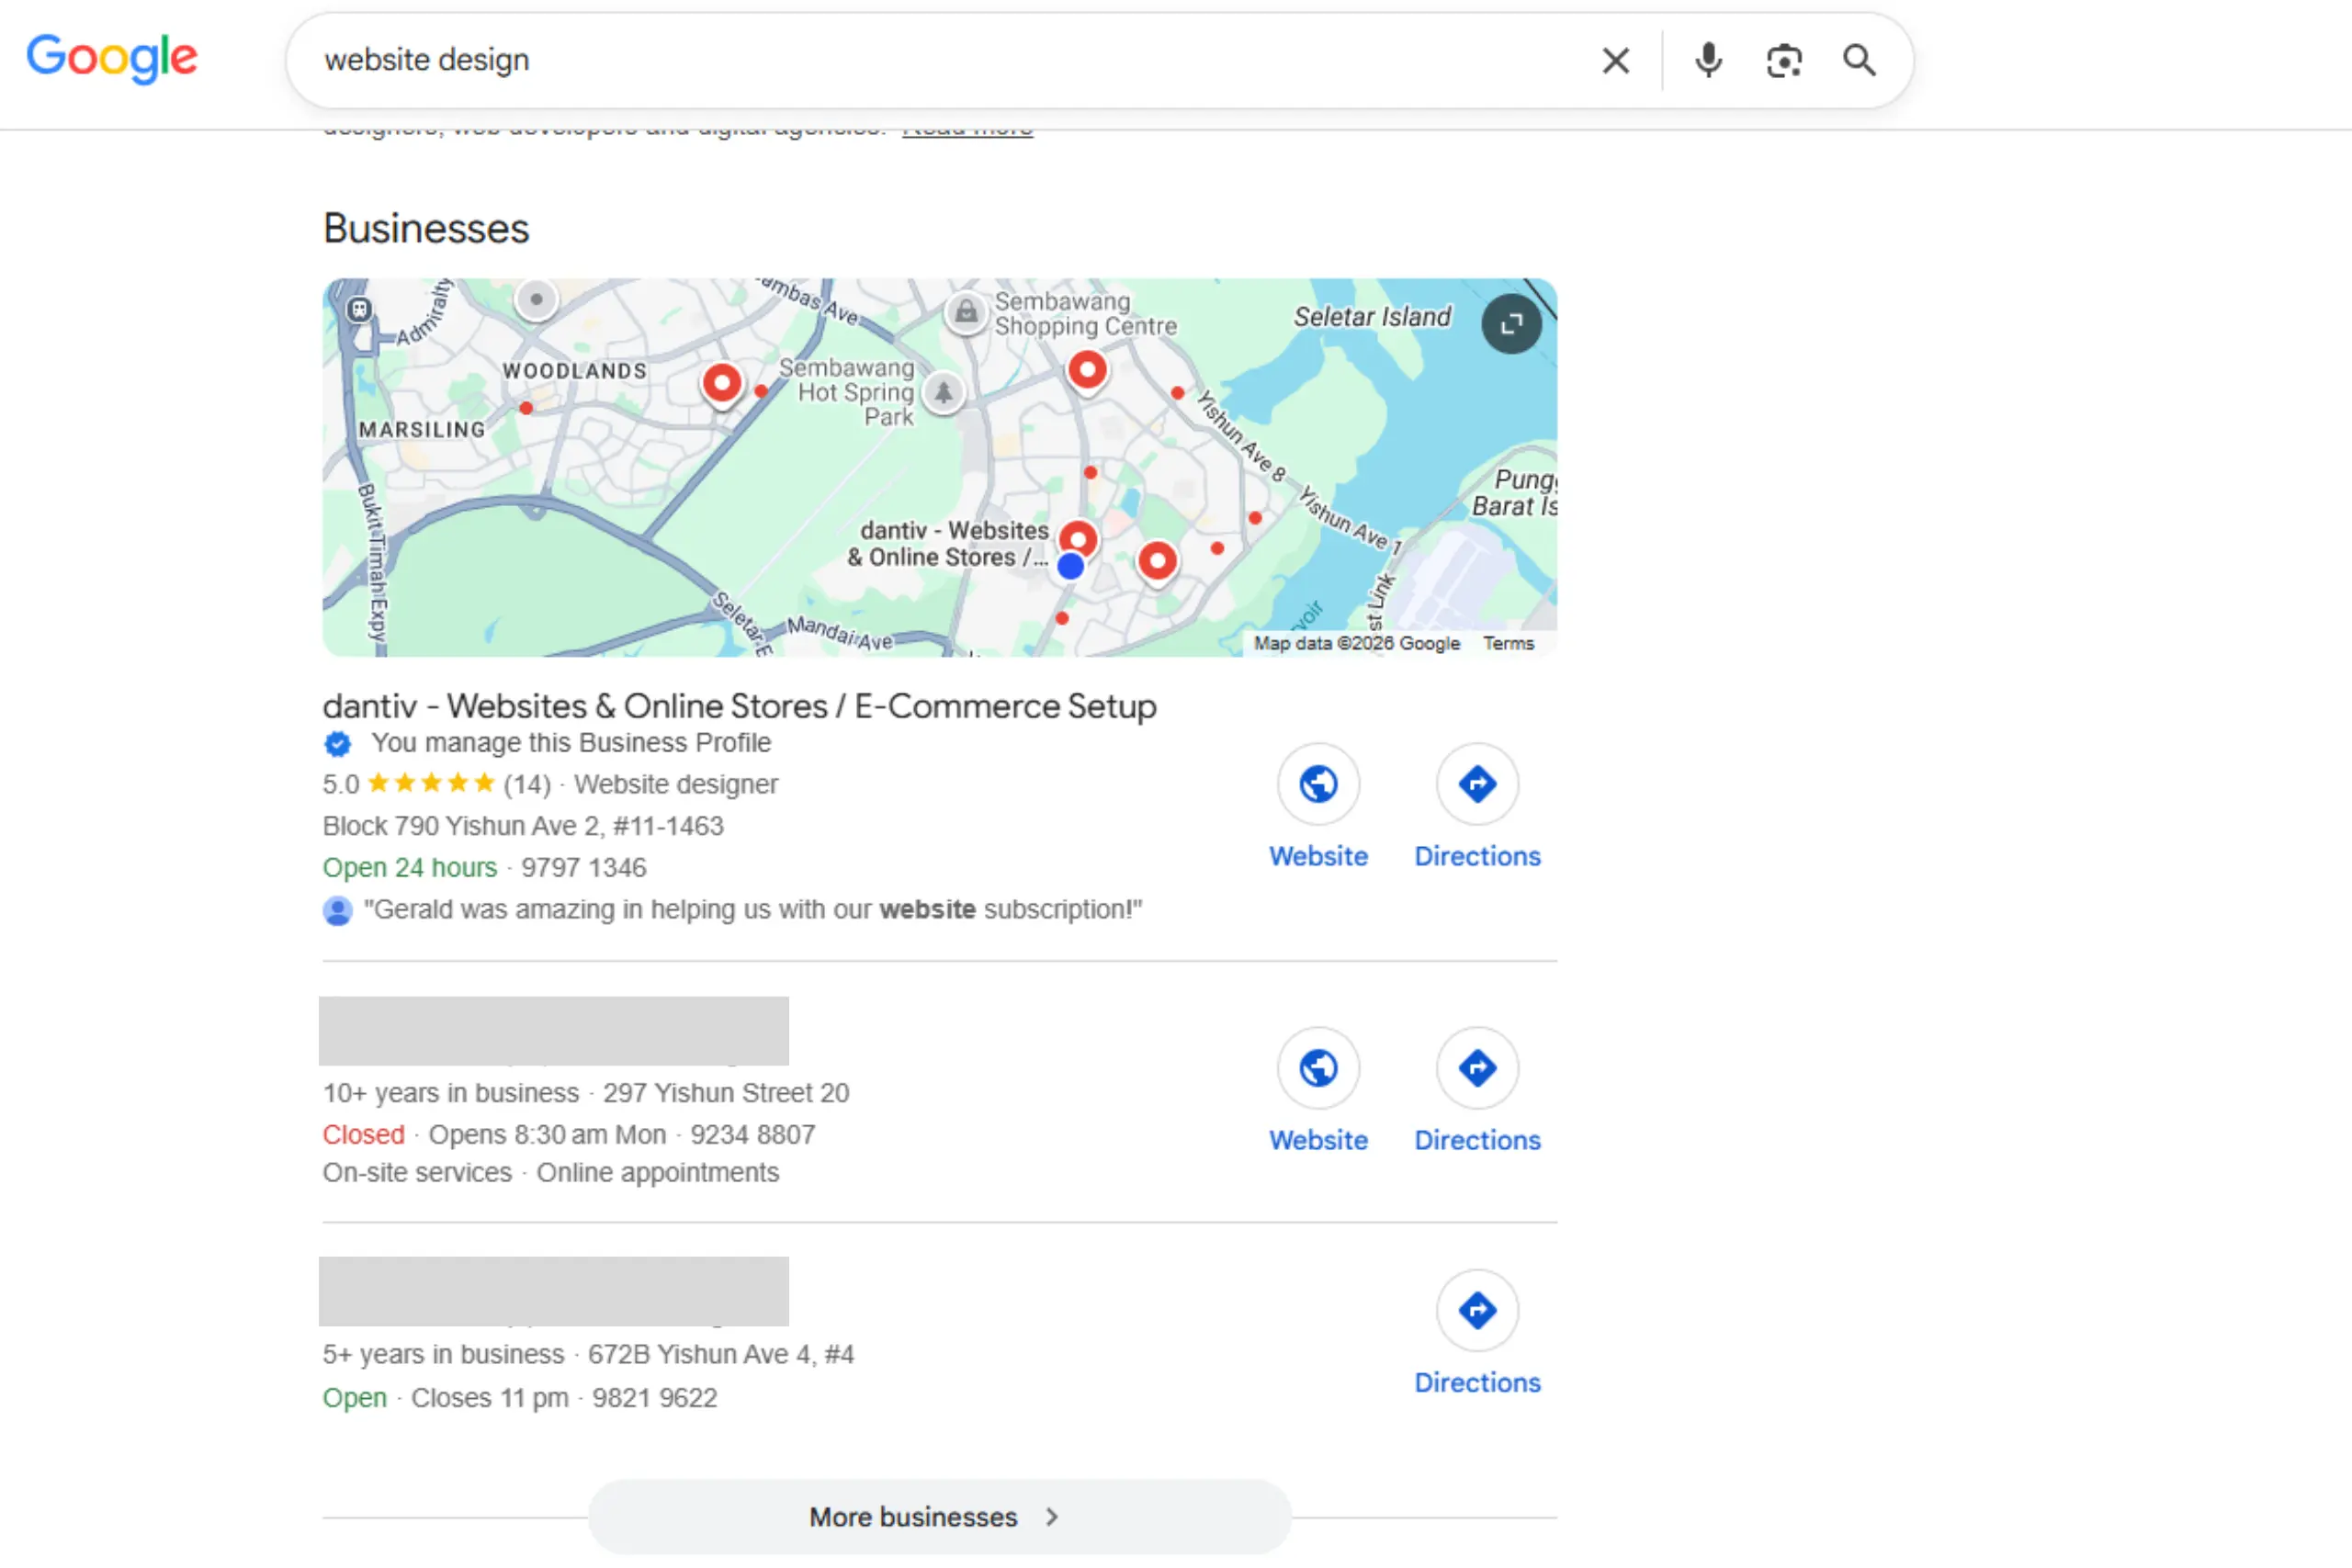Click 'Open 24 hours' status text
The height and width of the screenshot is (1568, 2352).
click(x=409, y=867)
